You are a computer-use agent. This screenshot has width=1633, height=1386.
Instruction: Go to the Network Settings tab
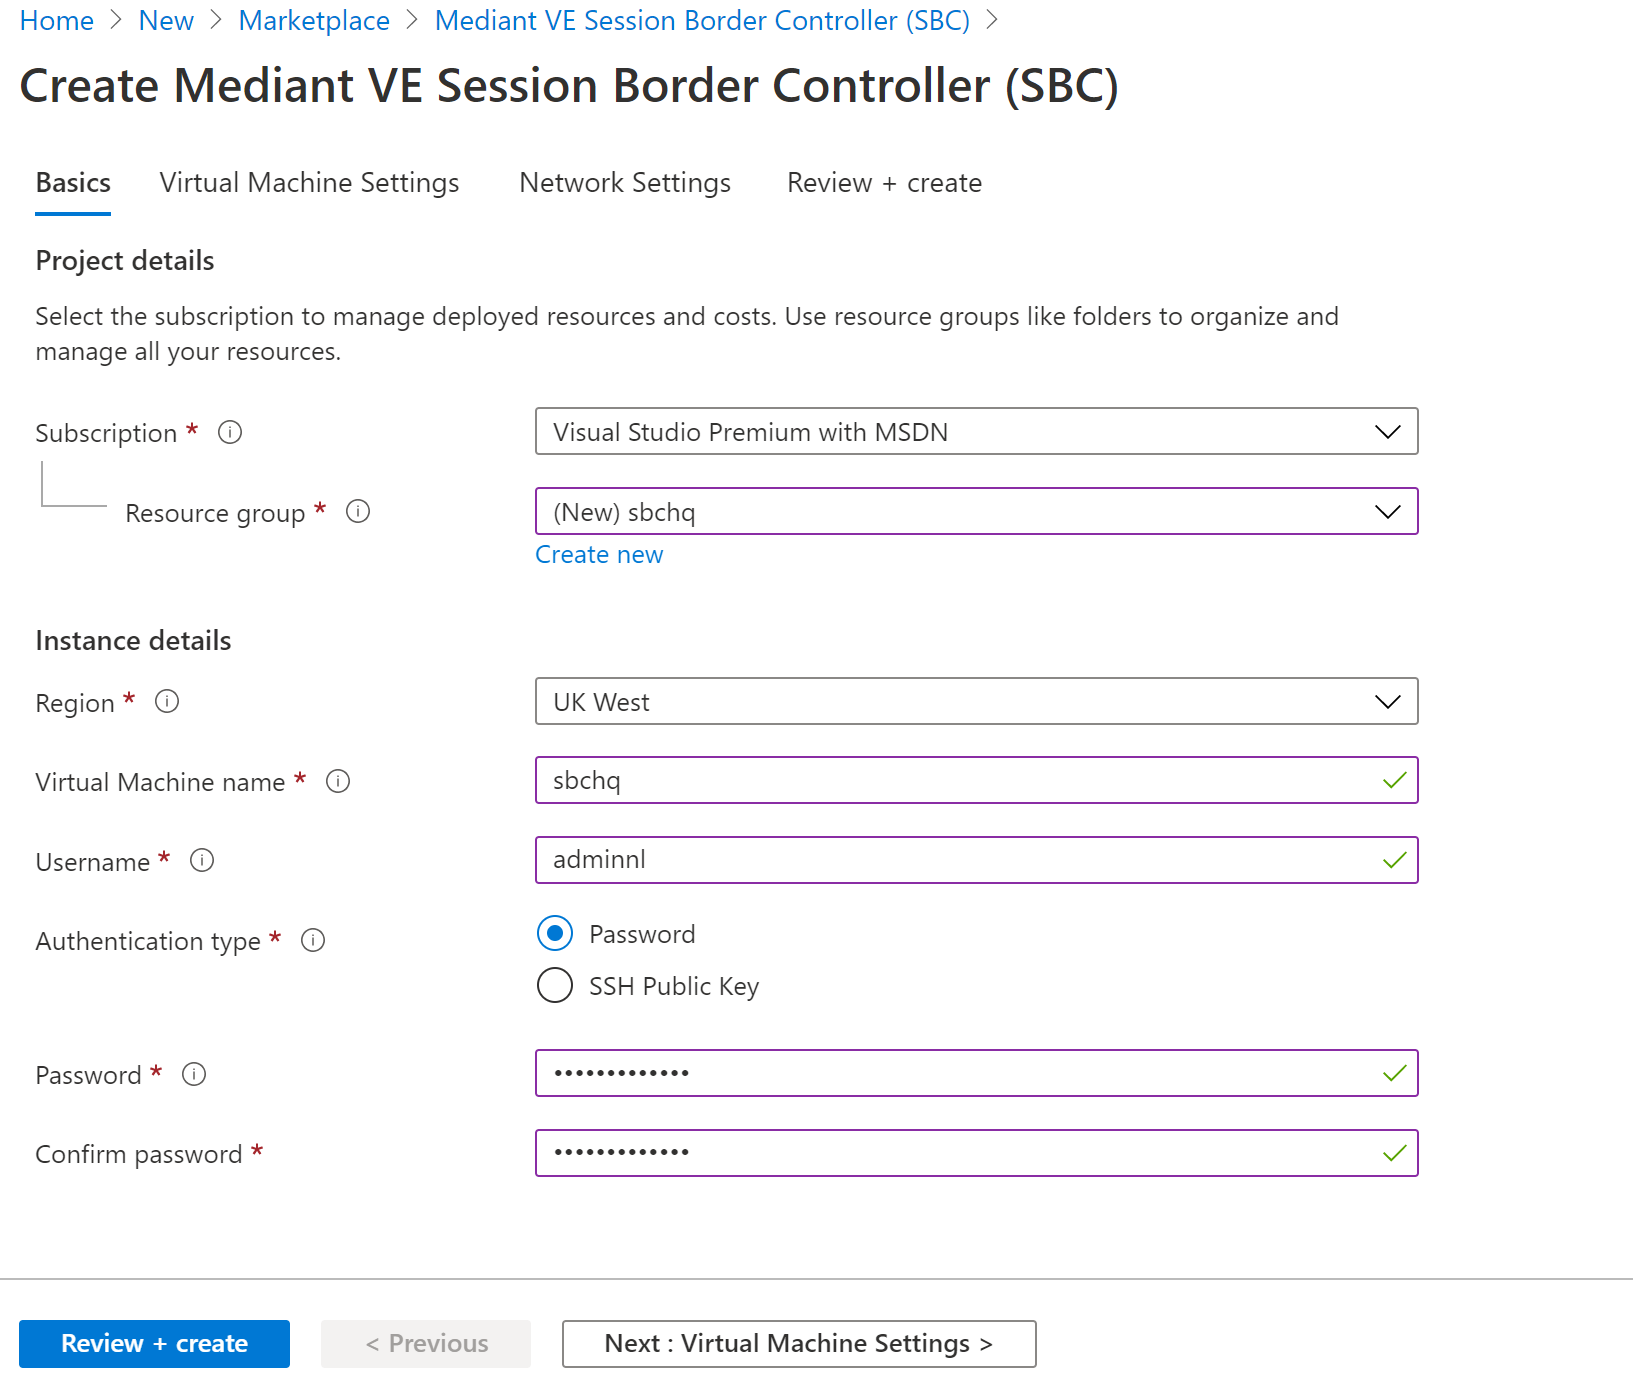[x=625, y=183]
